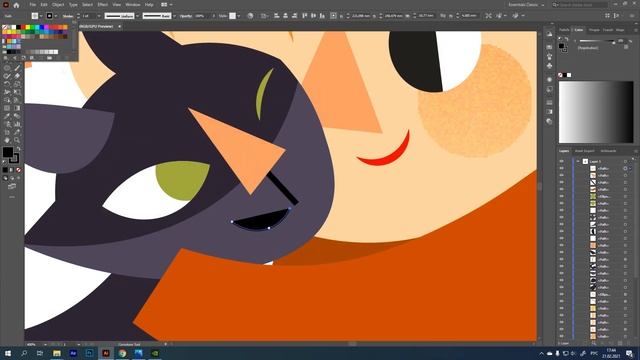640x360 pixels.
Task: Select the Free Transform tool
Action: coord(17,92)
